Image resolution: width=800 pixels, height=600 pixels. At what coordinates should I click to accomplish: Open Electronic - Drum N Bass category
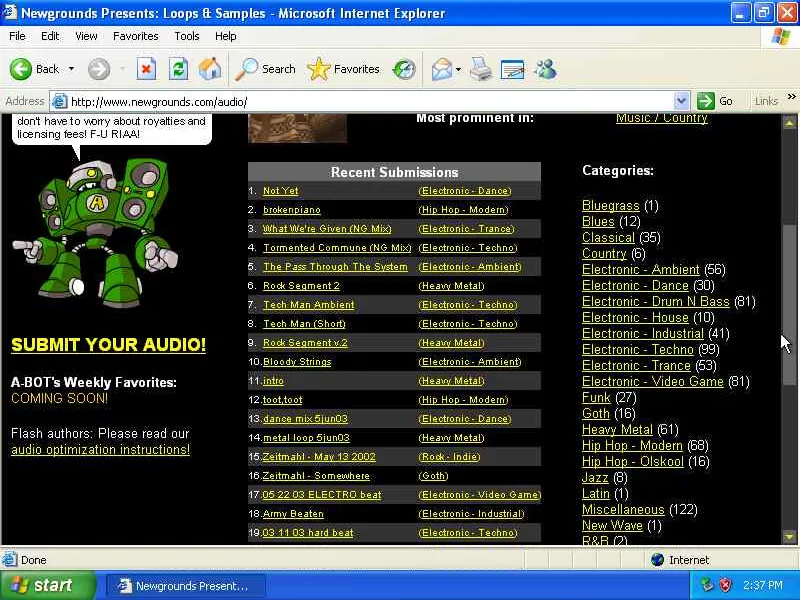656,302
